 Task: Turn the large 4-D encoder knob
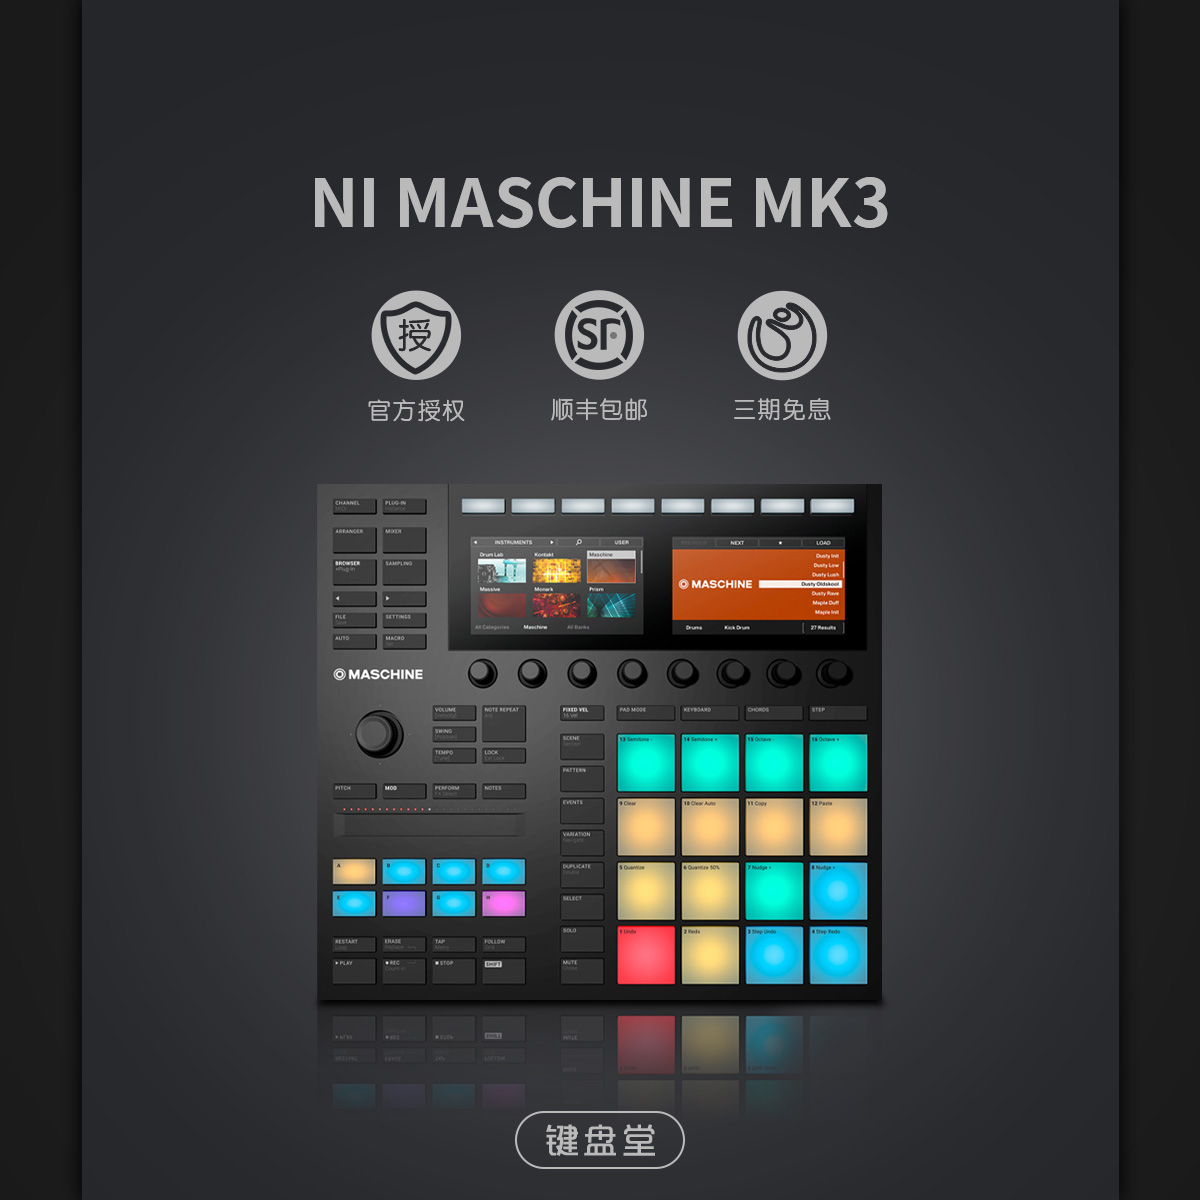pyautogui.click(x=379, y=734)
